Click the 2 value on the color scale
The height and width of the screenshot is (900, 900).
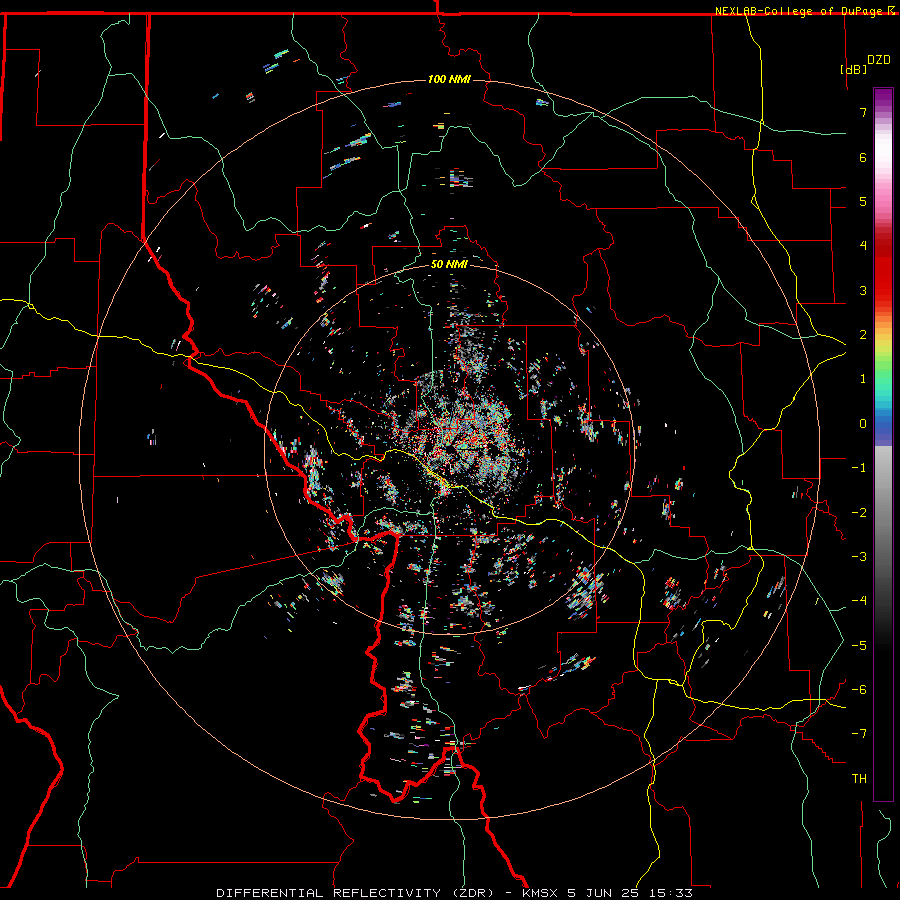click(863, 335)
